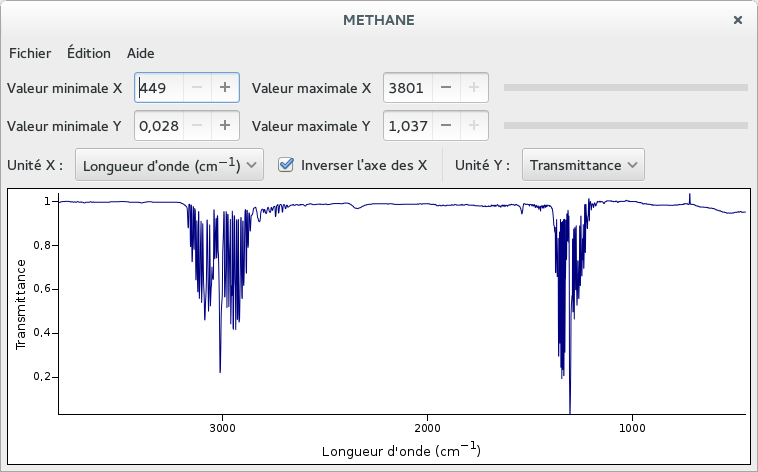
Task: Decrease Valeur maximale Y with minus button
Action: [x=446, y=126]
